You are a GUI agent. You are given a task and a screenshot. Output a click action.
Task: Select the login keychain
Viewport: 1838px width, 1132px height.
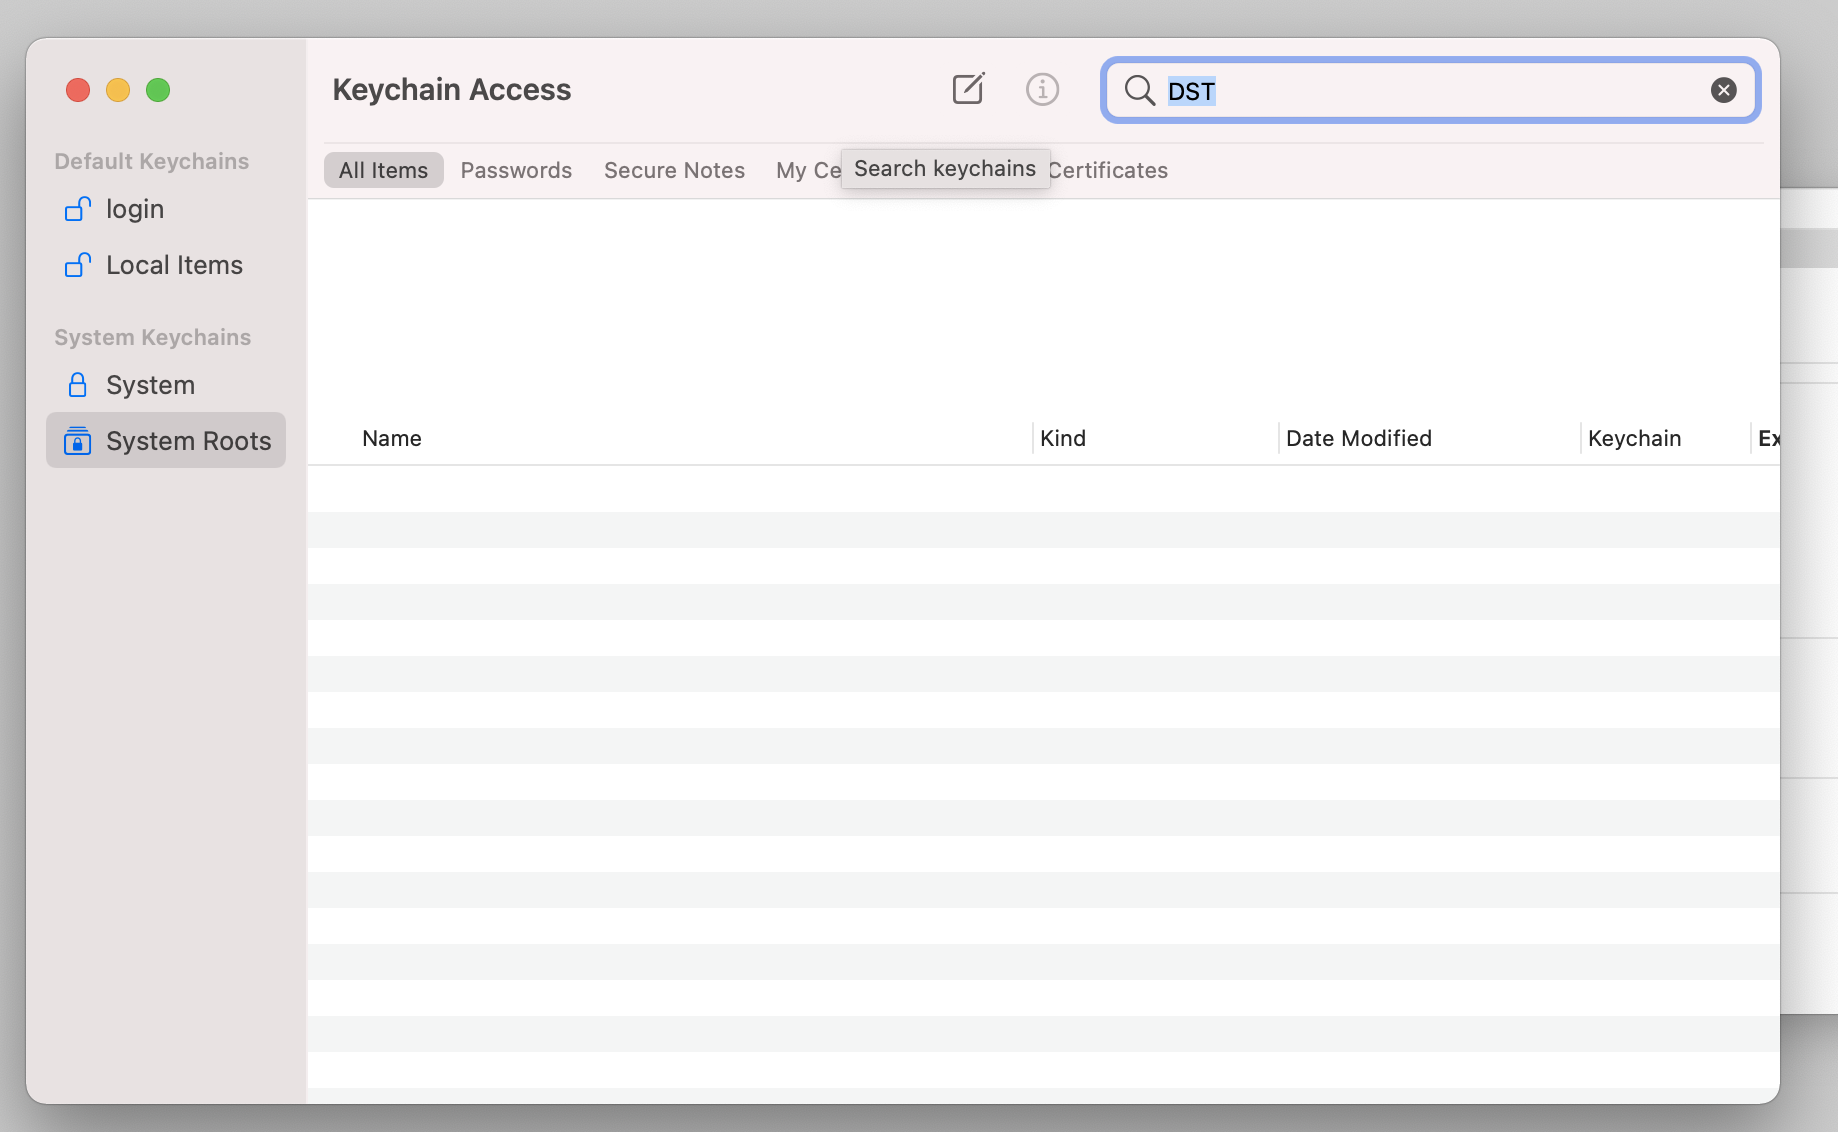[x=166, y=209]
